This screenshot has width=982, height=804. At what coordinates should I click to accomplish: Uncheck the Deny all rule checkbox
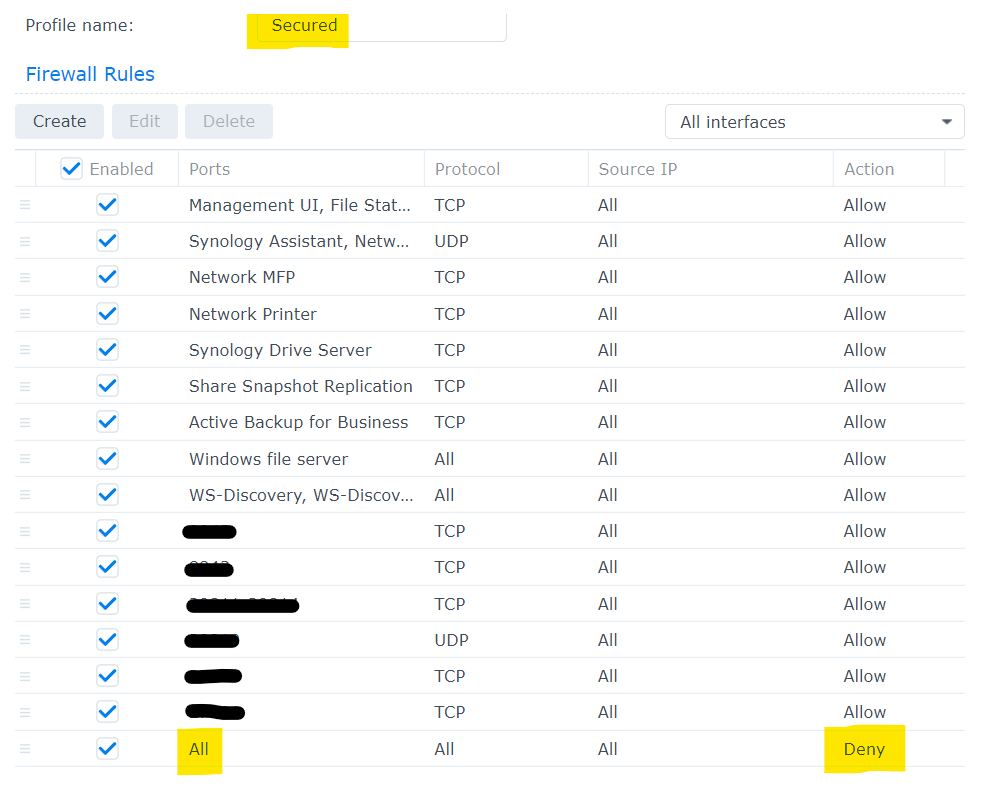[x=107, y=749]
